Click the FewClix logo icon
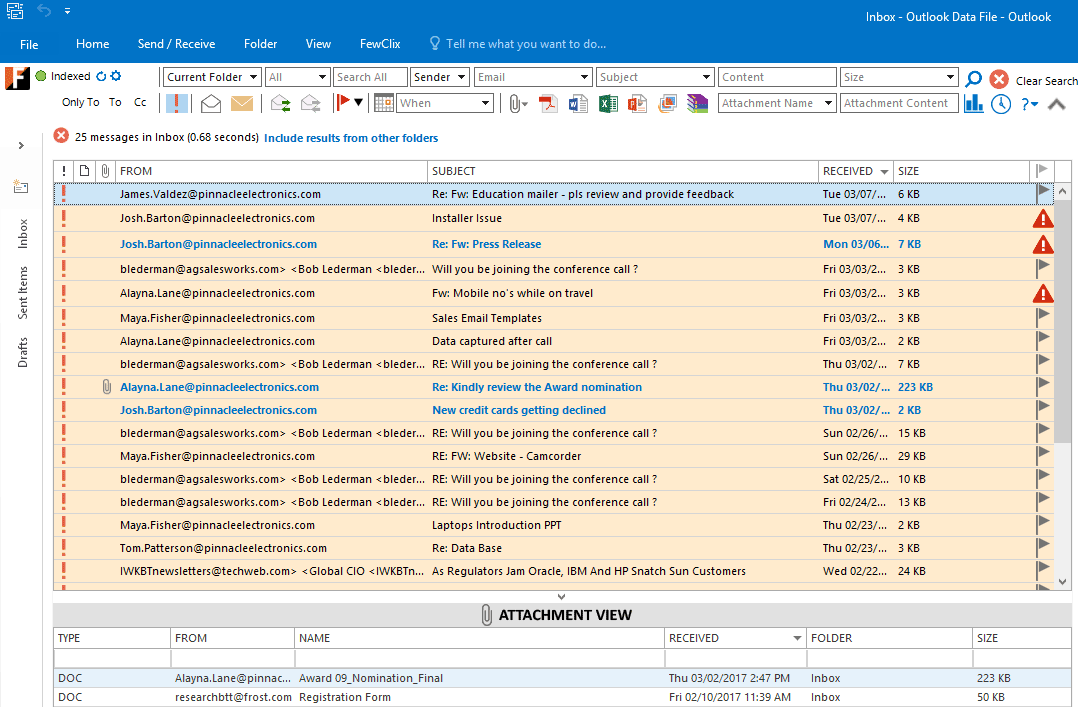The image size is (1079, 708). [17, 78]
